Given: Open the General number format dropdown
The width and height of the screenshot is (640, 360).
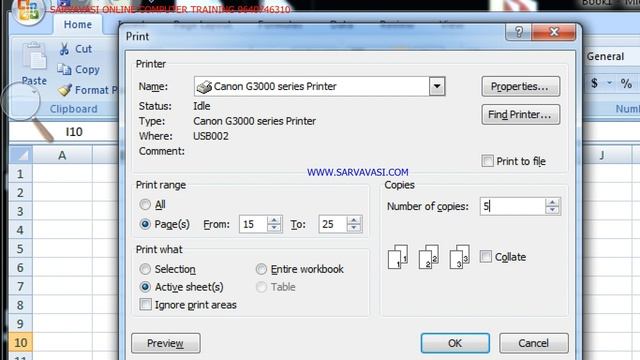Looking at the screenshot, I should click(613, 56).
